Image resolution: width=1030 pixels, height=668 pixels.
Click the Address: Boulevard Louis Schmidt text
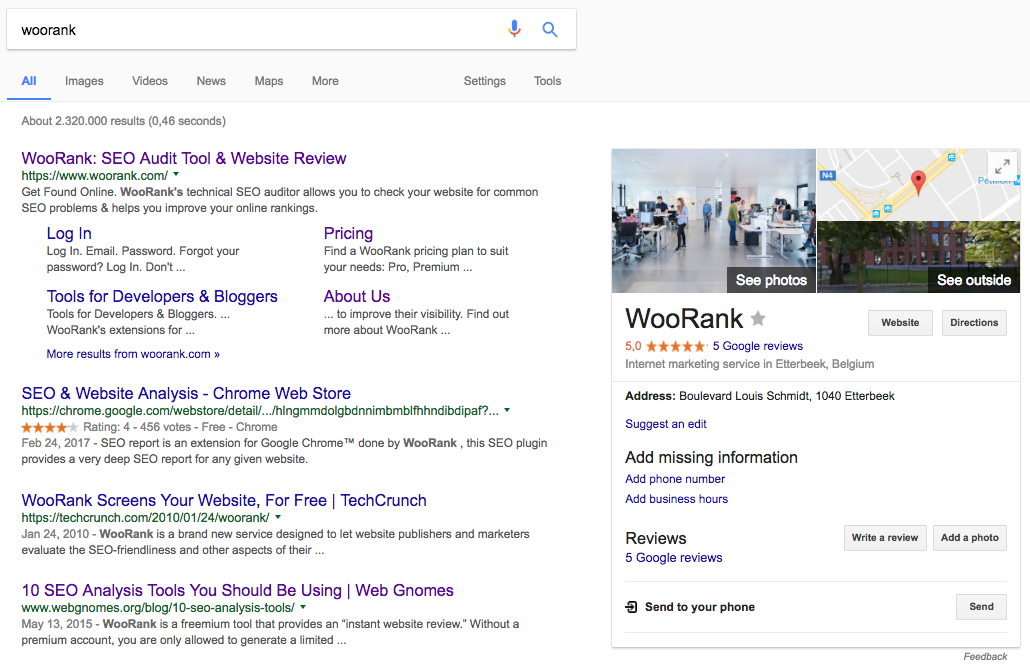click(759, 396)
